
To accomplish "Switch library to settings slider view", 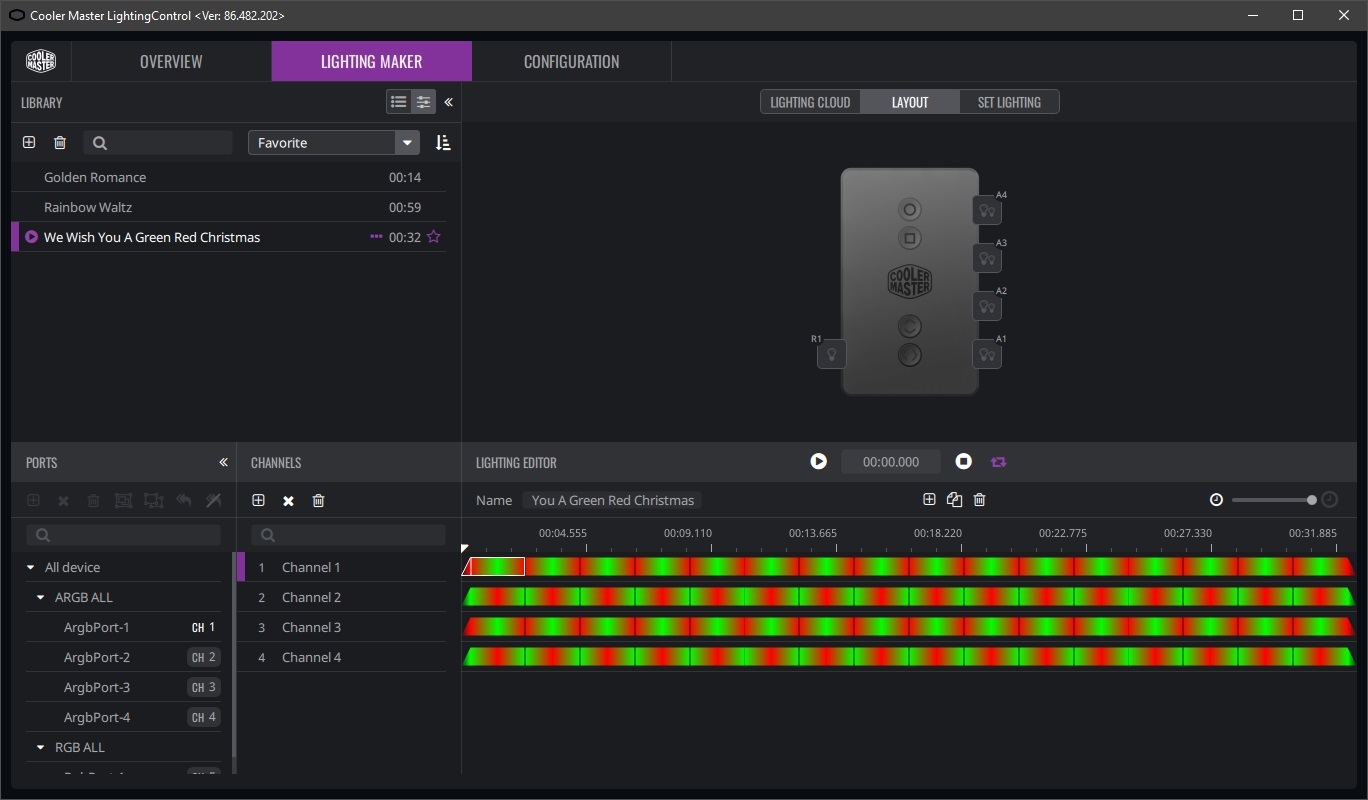I will pyautogui.click(x=424, y=102).
